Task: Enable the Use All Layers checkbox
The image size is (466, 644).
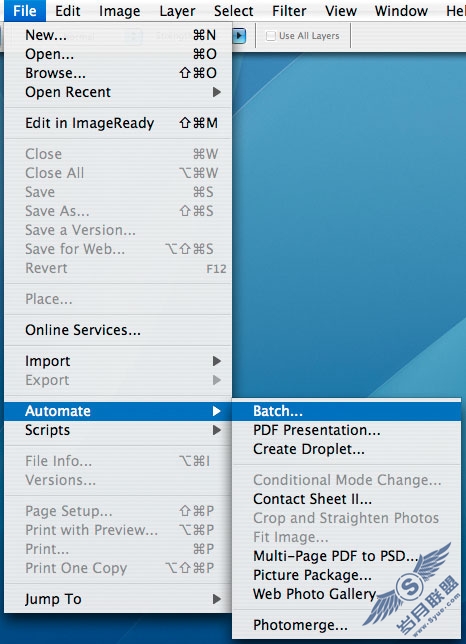Action: tap(271, 36)
